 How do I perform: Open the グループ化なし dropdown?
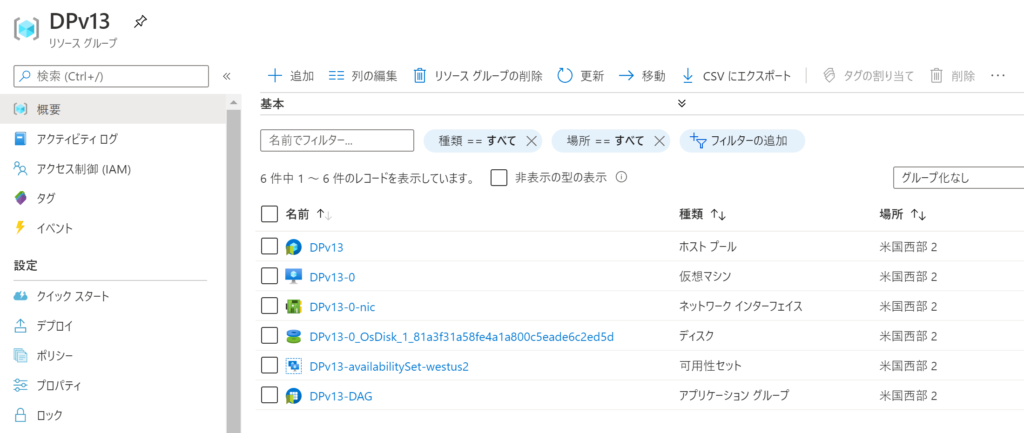pyautogui.click(x=958, y=178)
